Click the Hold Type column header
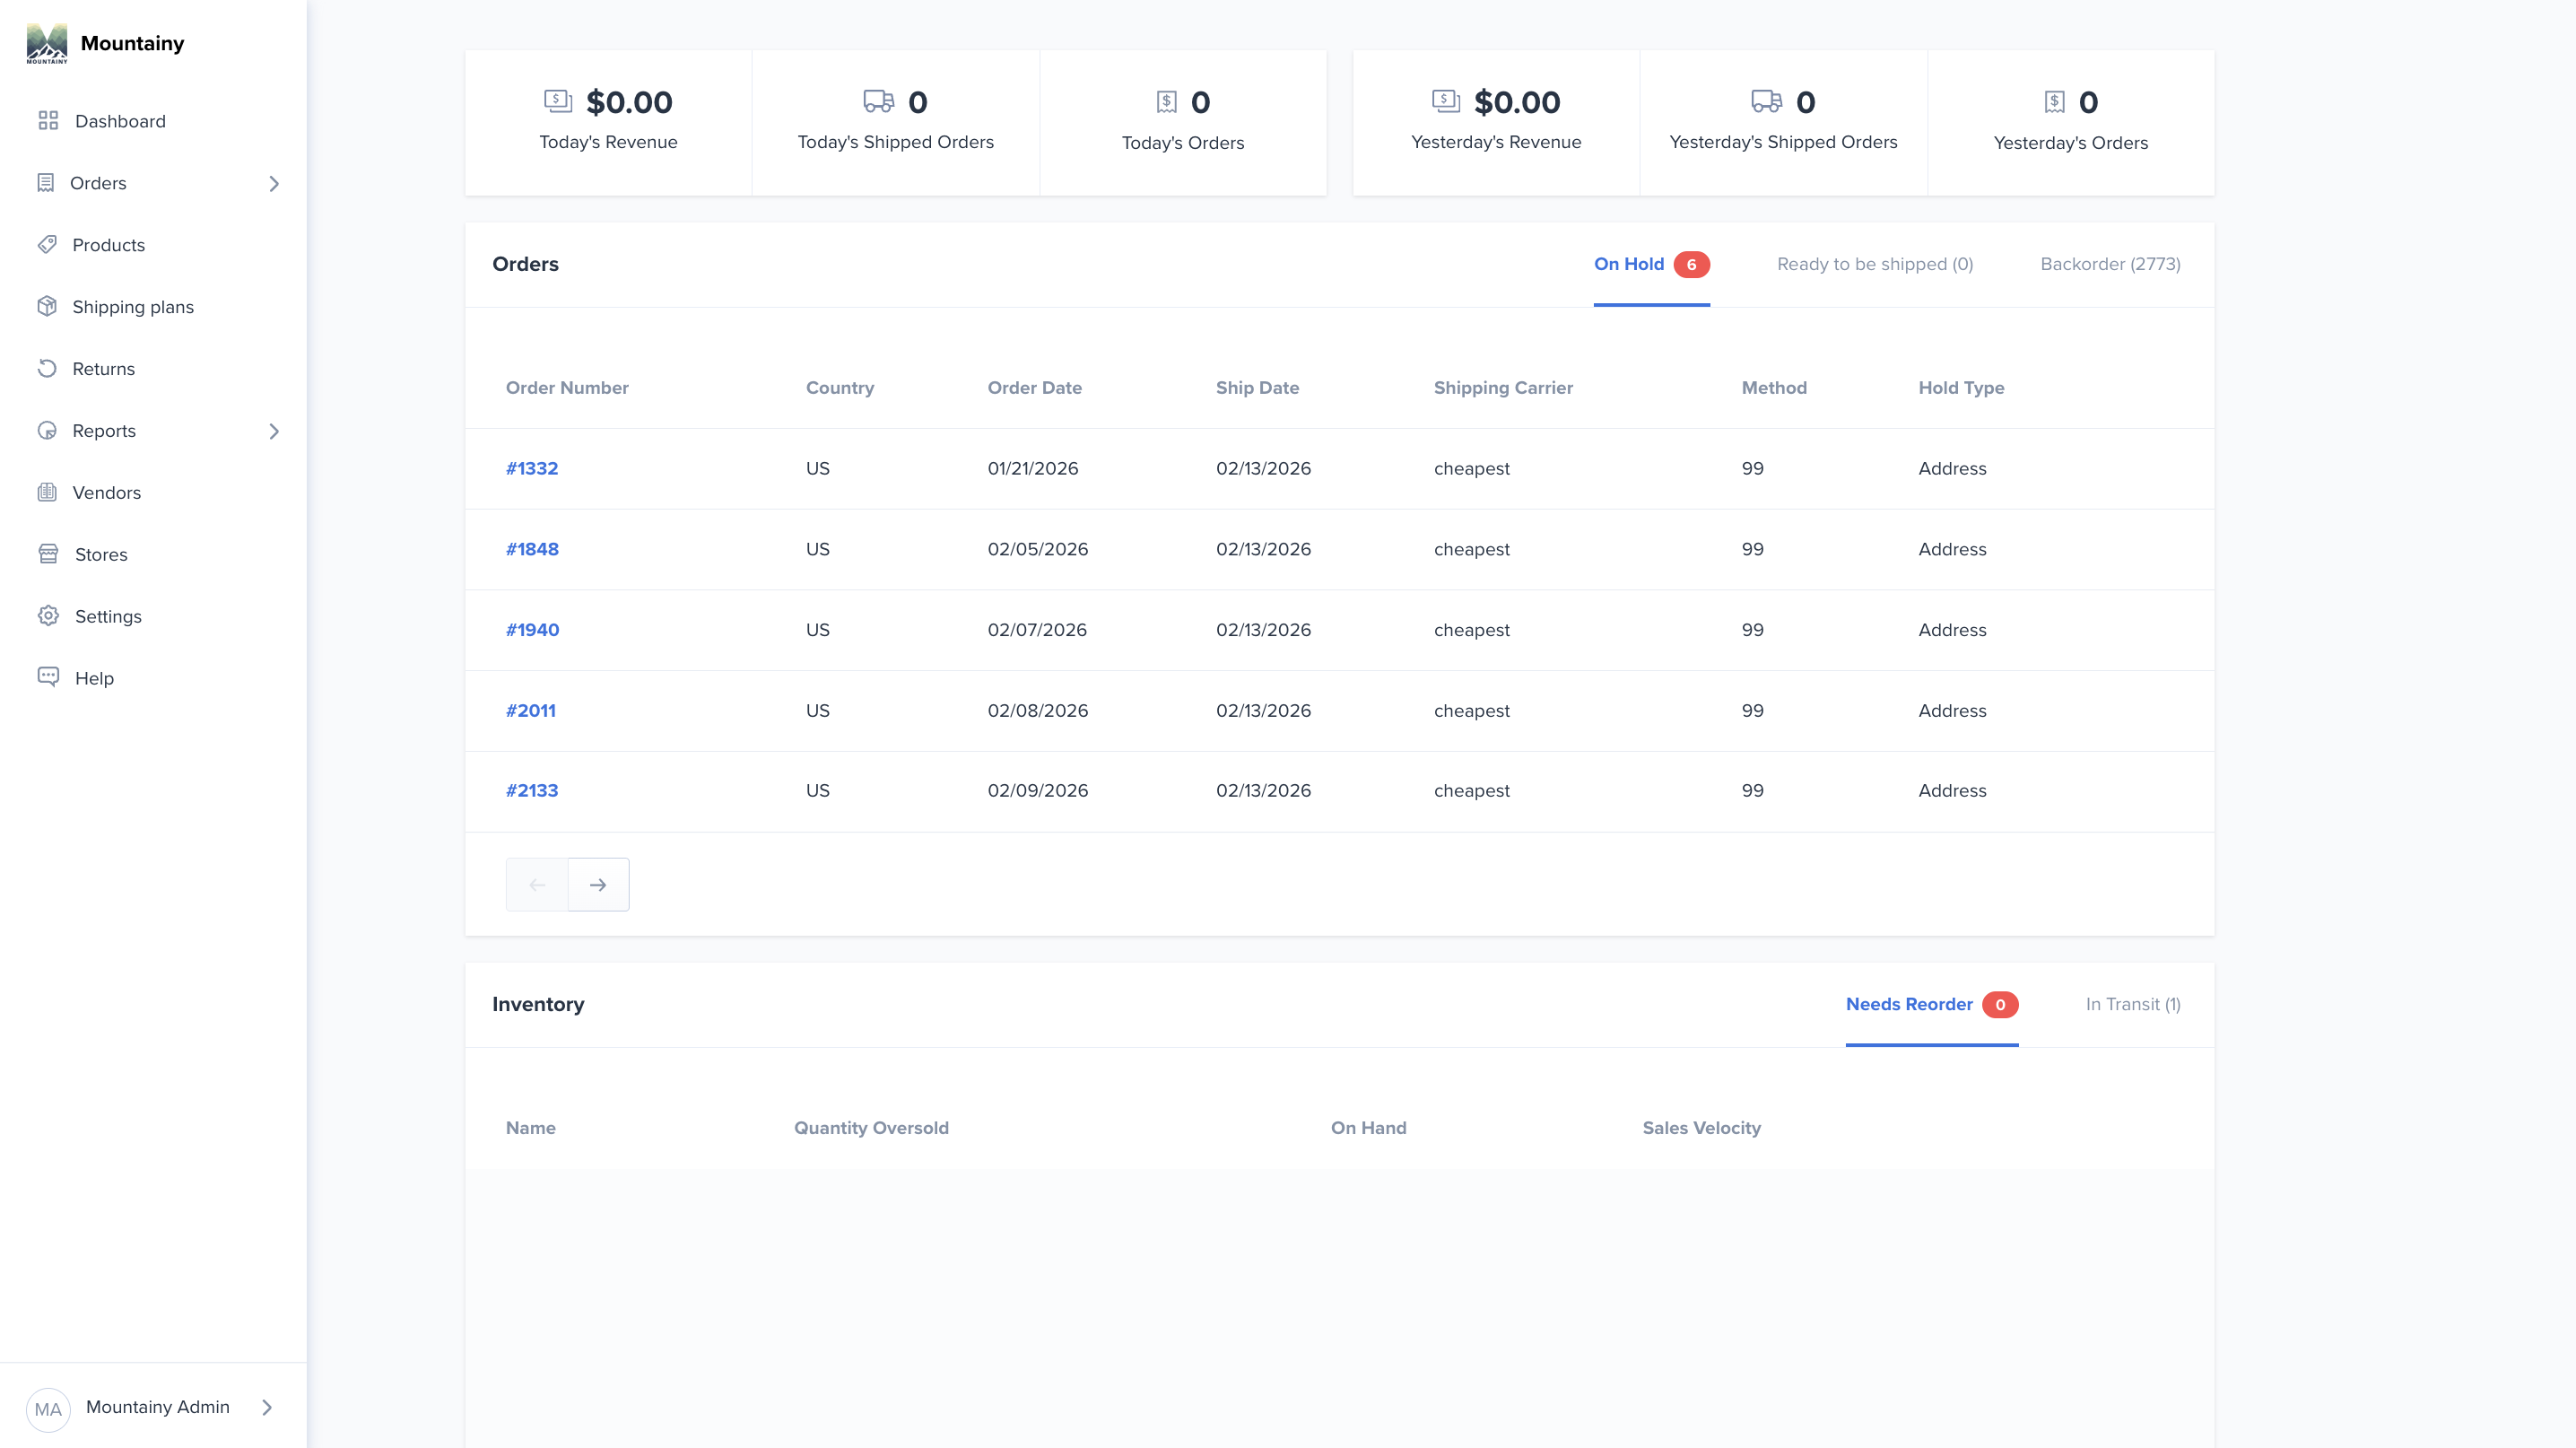Image resolution: width=2576 pixels, height=1448 pixels. pos(1961,388)
